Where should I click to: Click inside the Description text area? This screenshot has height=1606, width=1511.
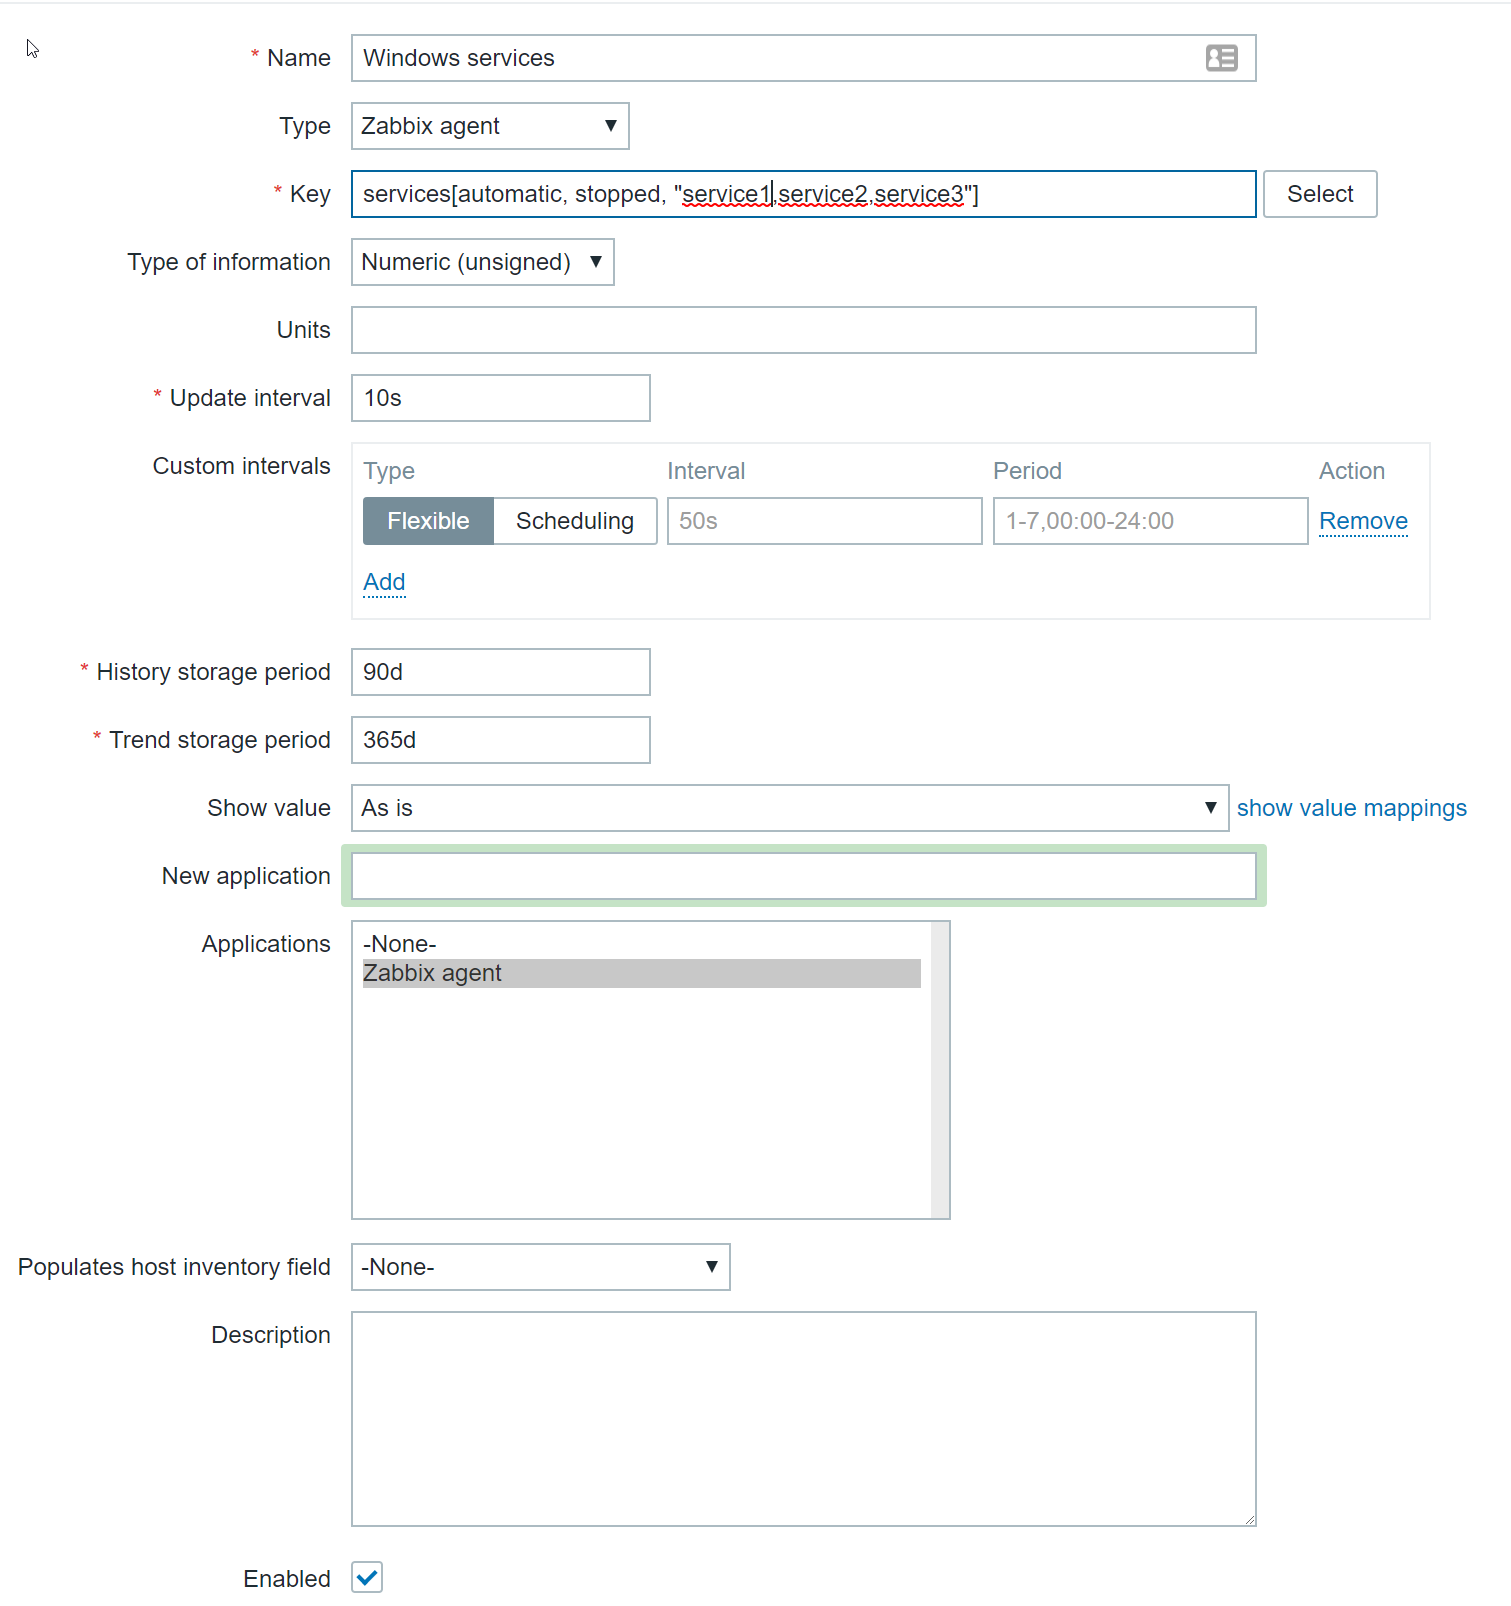pos(803,1418)
